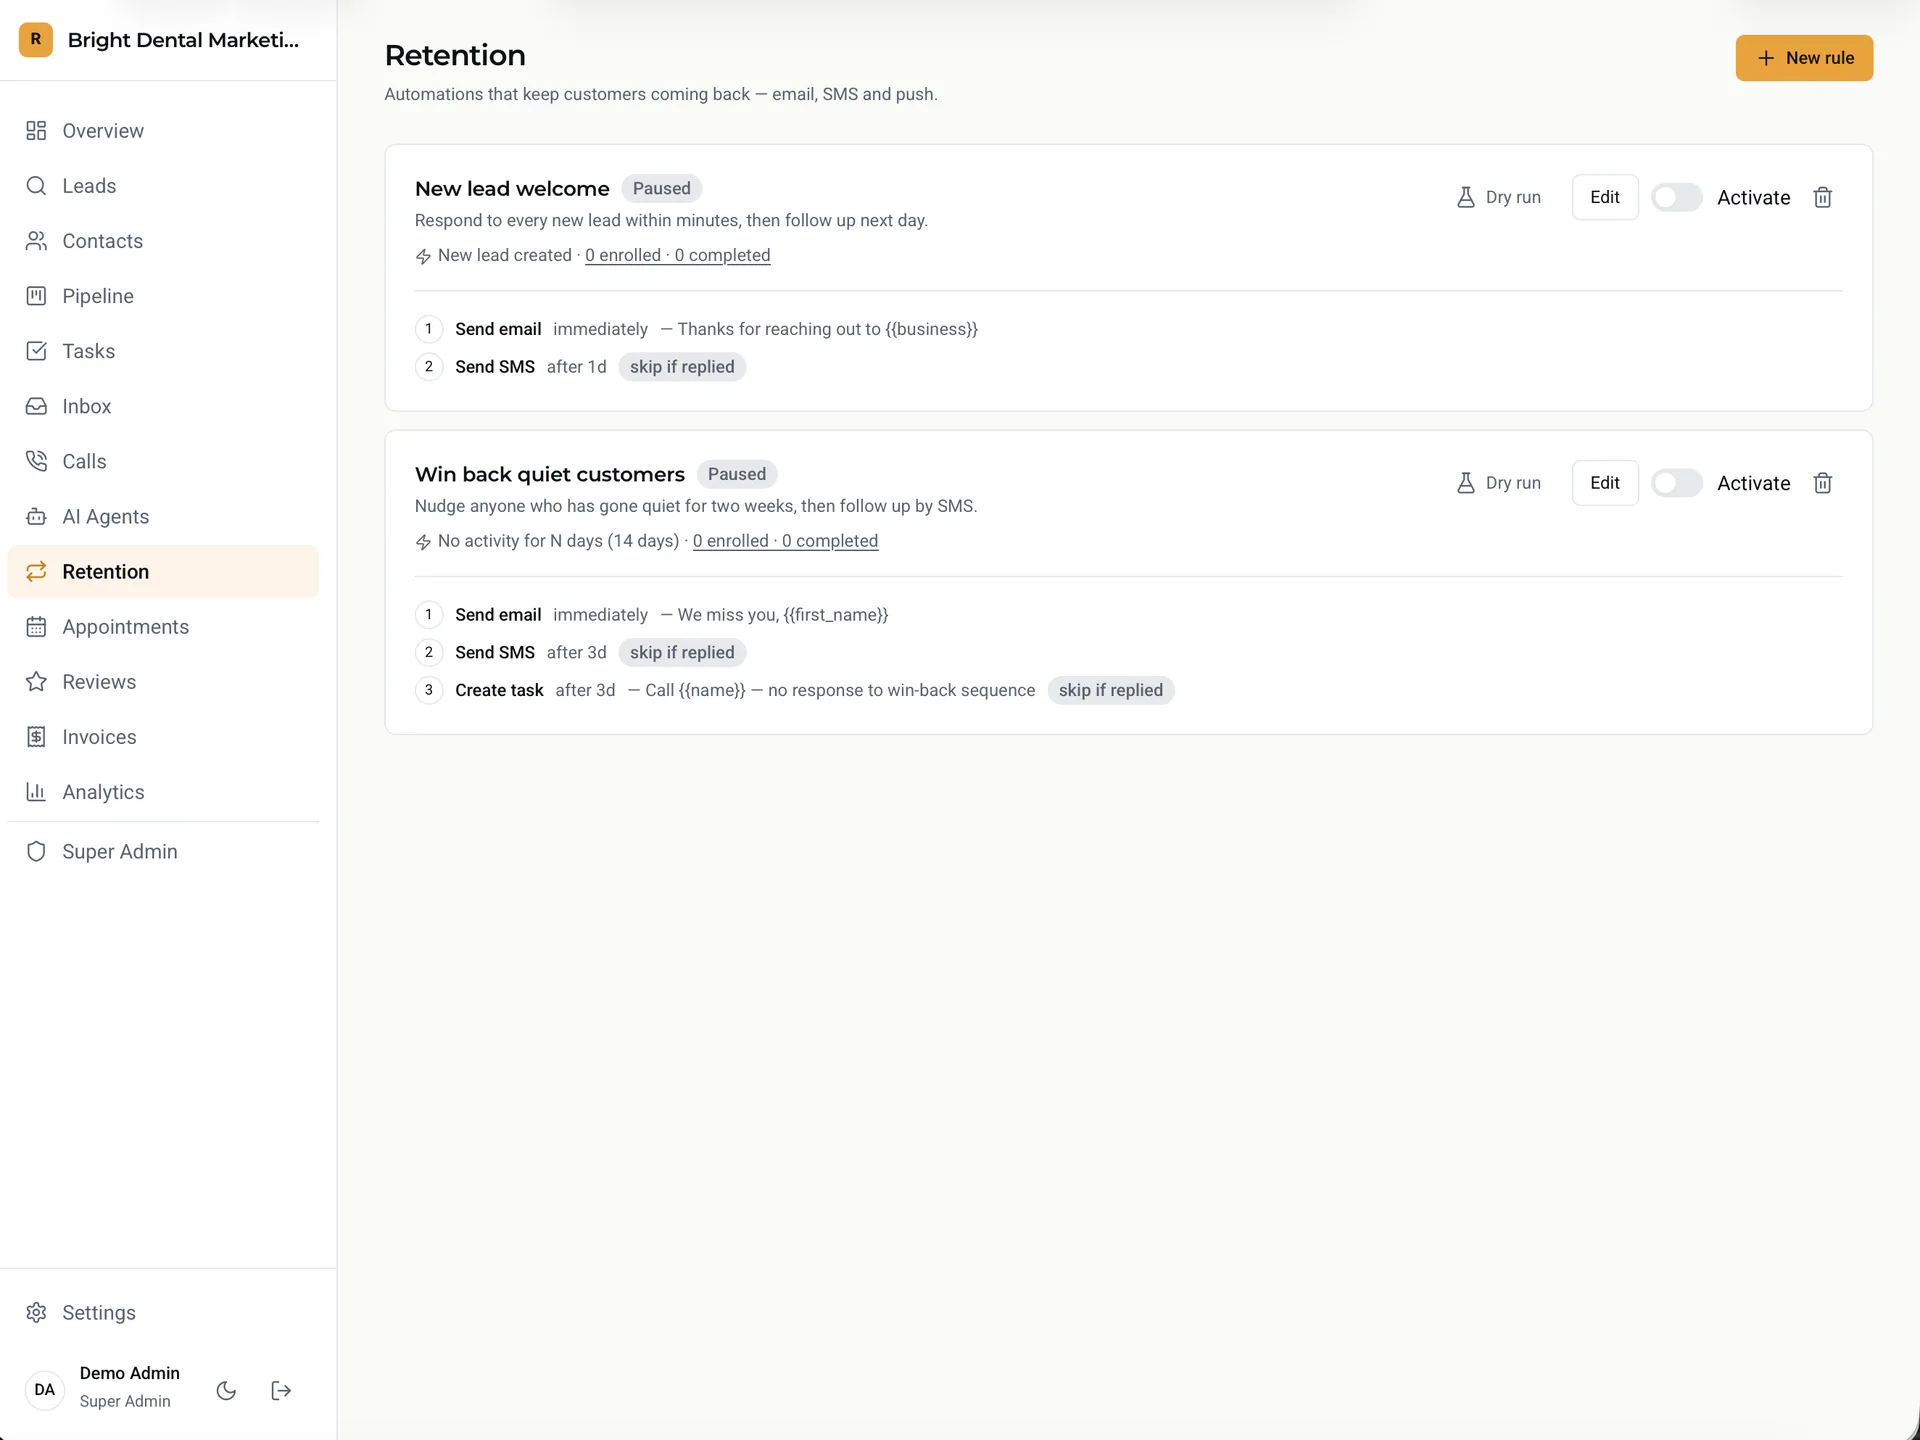Toggle dark mode with the moon icon
This screenshot has height=1440, width=1920.
click(226, 1390)
